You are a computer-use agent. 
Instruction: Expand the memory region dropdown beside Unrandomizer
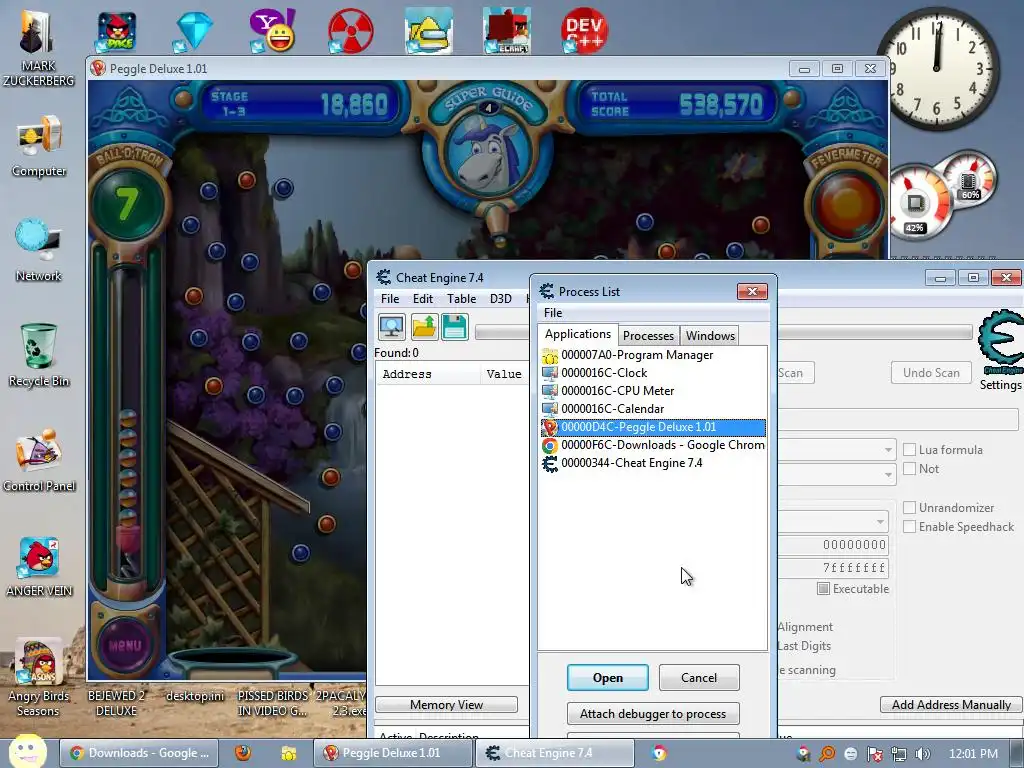[x=880, y=521]
